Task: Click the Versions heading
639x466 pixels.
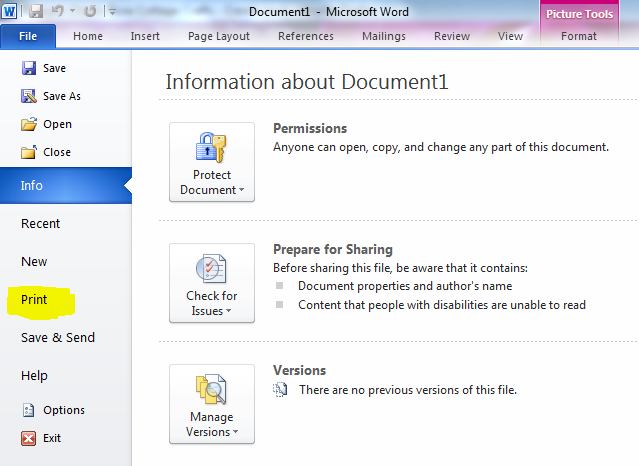Action: (300, 370)
